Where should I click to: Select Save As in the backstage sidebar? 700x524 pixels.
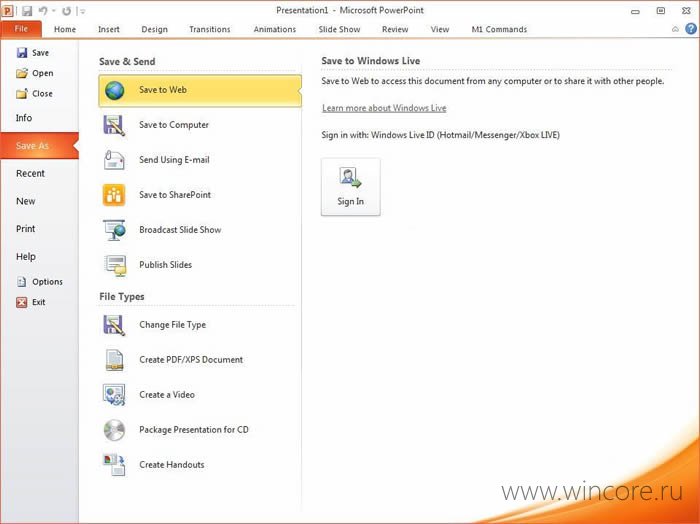[x=40, y=146]
